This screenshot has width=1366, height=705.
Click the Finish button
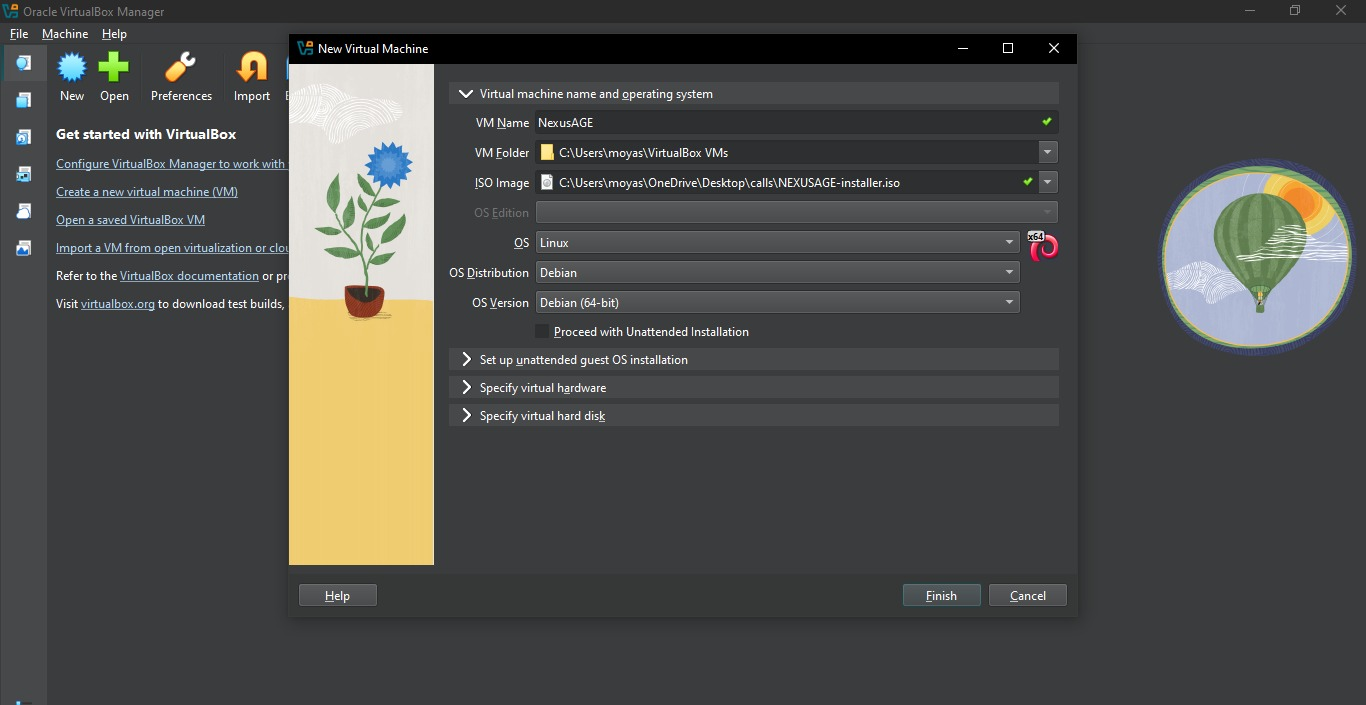tap(941, 595)
